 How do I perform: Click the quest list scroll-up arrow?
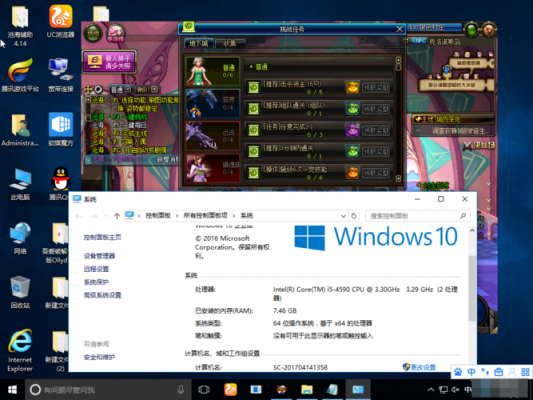click(398, 60)
